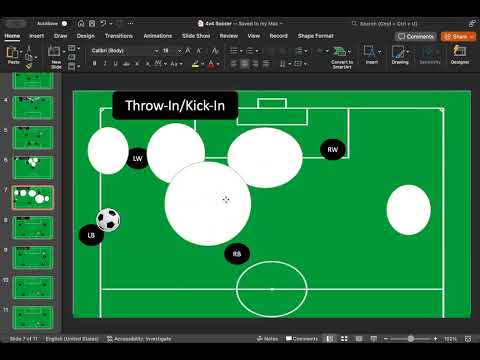
Task: Switch to the Insert tab
Action: (37, 36)
